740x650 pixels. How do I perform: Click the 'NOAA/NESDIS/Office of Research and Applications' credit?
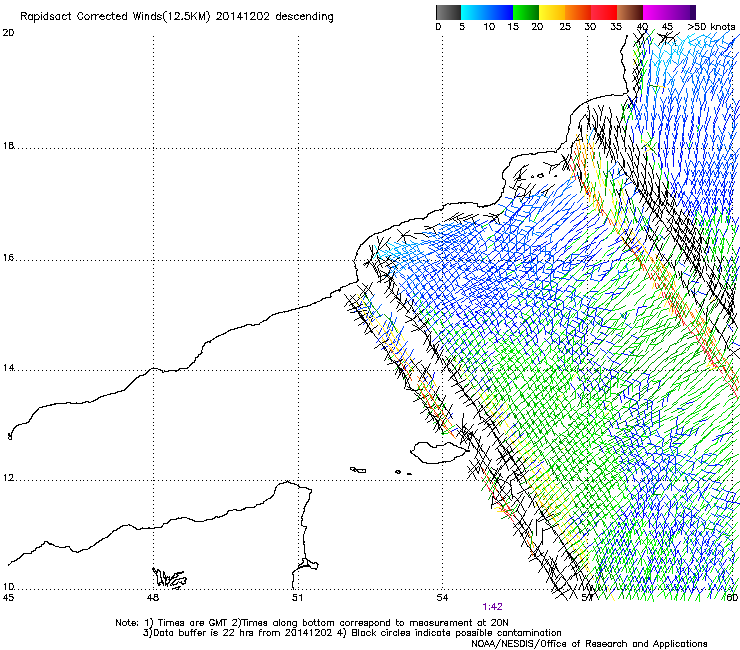click(x=589, y=644)
